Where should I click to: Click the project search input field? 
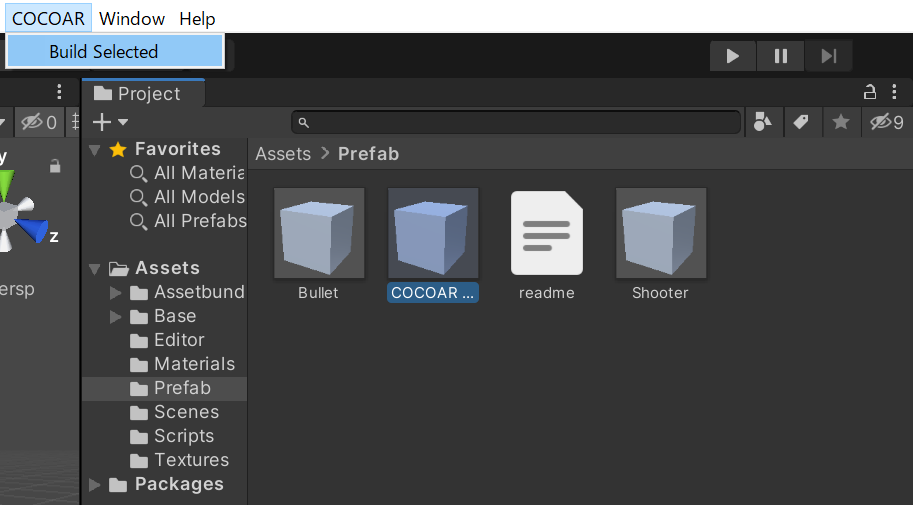click(516, 122)
